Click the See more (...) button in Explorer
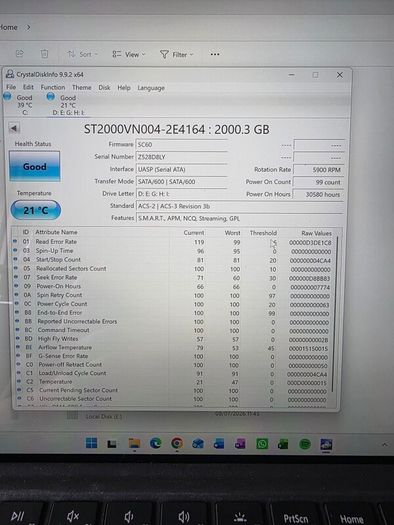 click(x=215, y=54)
